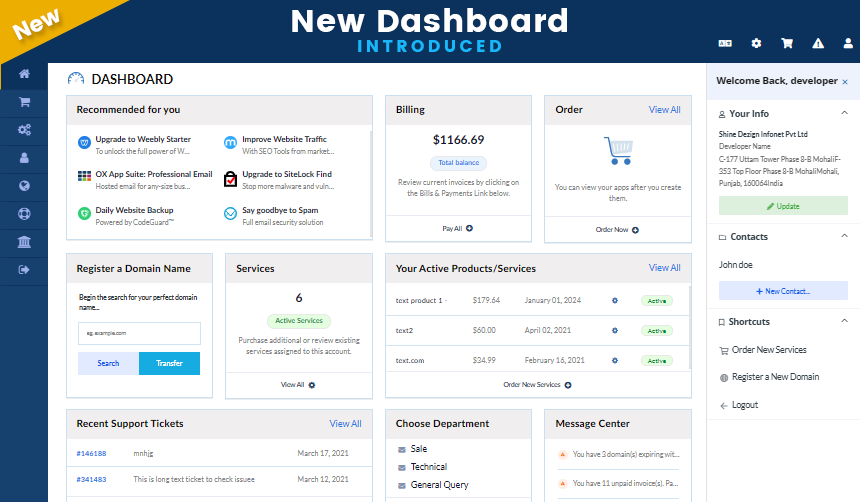
Task: Click the Total balance badge
Action: (x=459, y=163)
